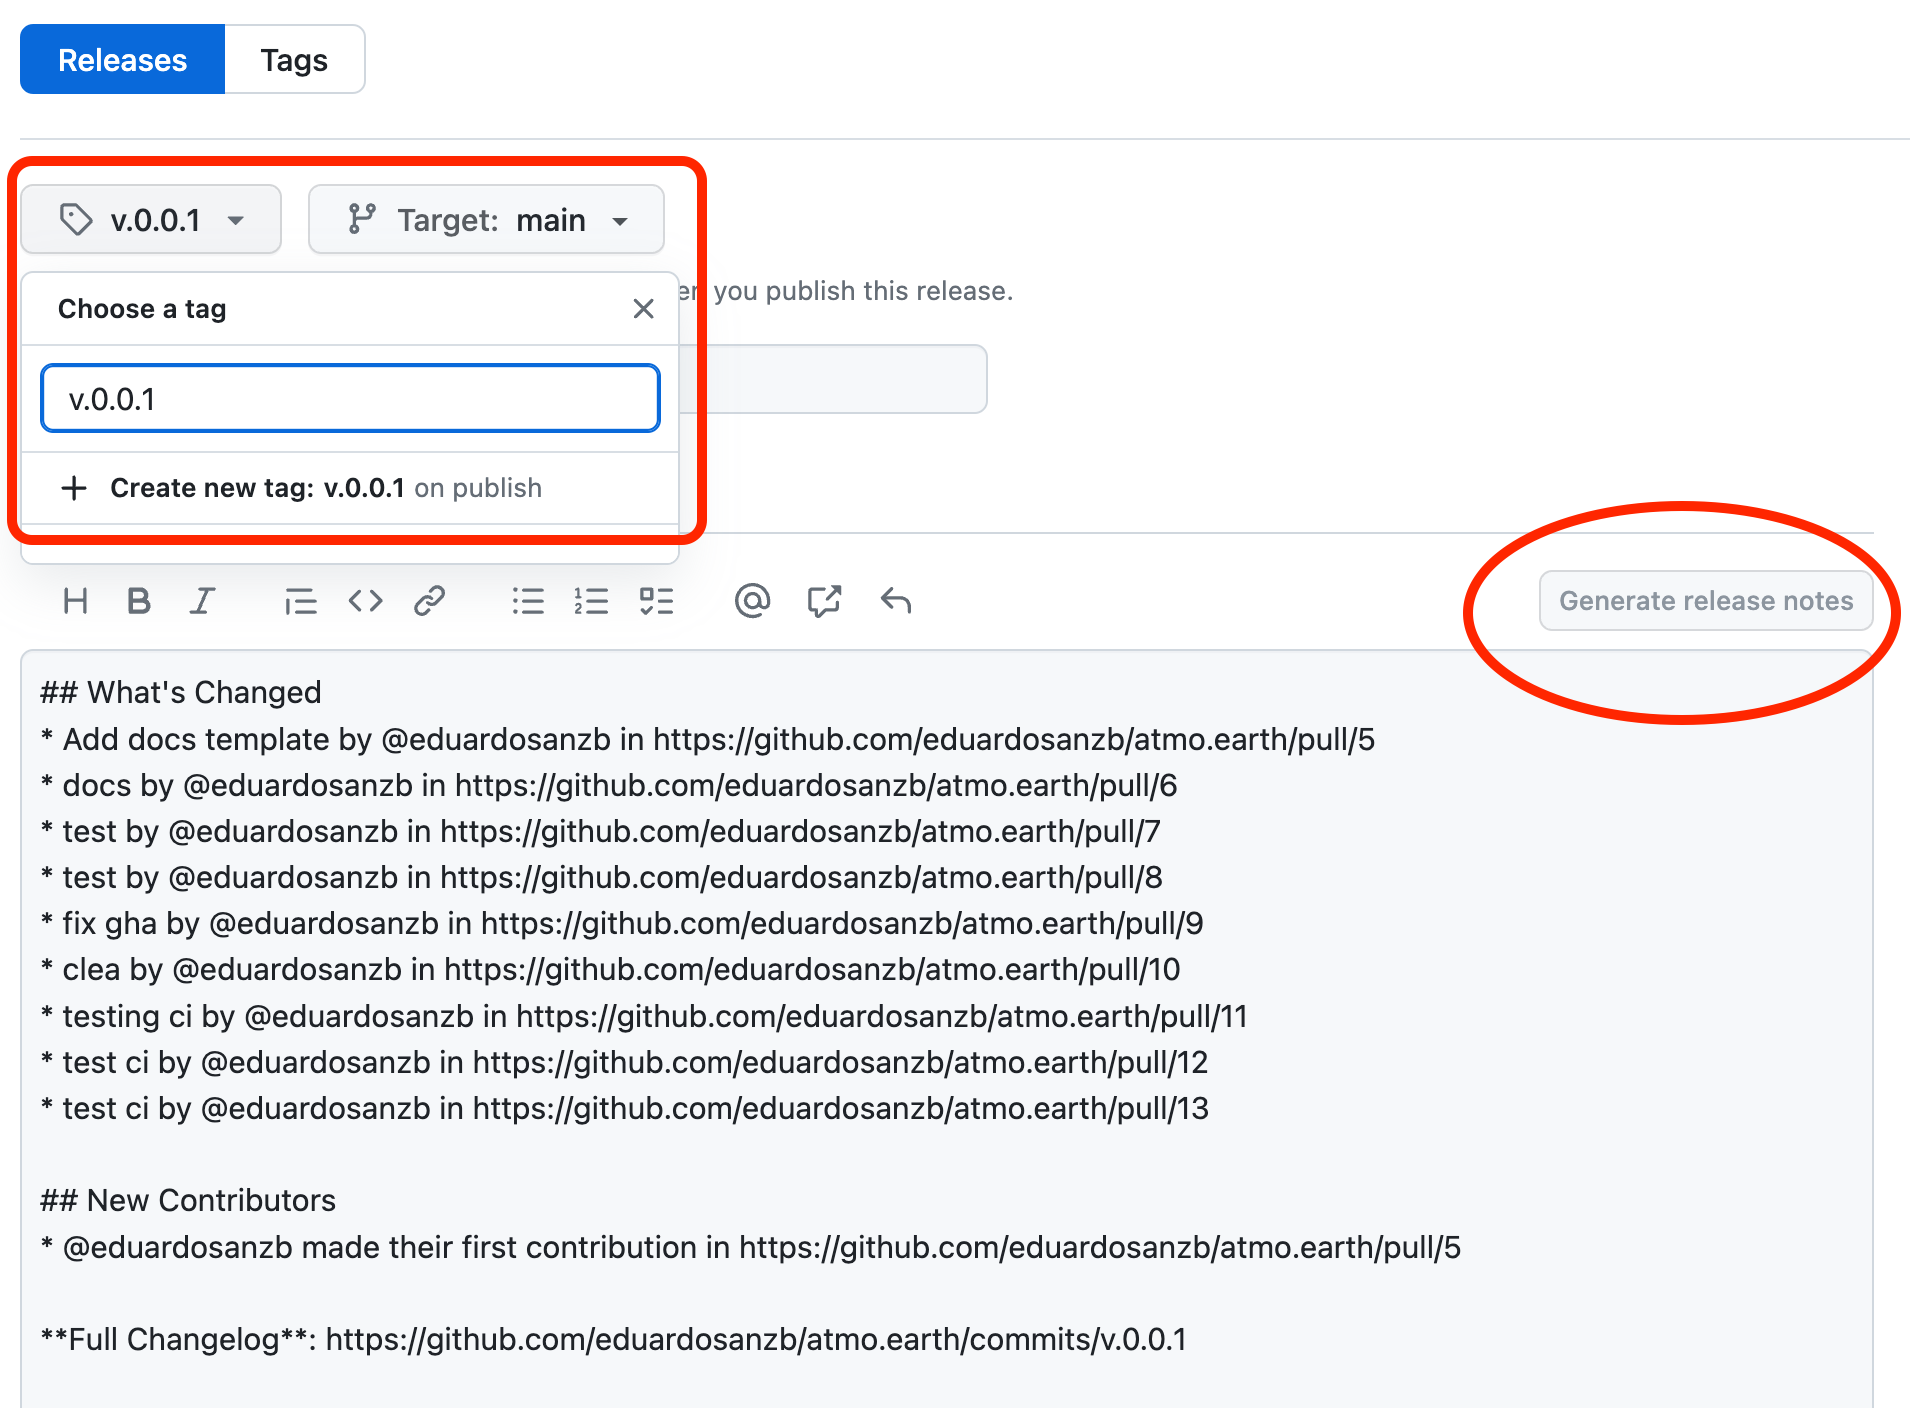Click Generate release notes button
Image resolution: width=1910 pixels, height=1408 pixels.
point(1705,601)
